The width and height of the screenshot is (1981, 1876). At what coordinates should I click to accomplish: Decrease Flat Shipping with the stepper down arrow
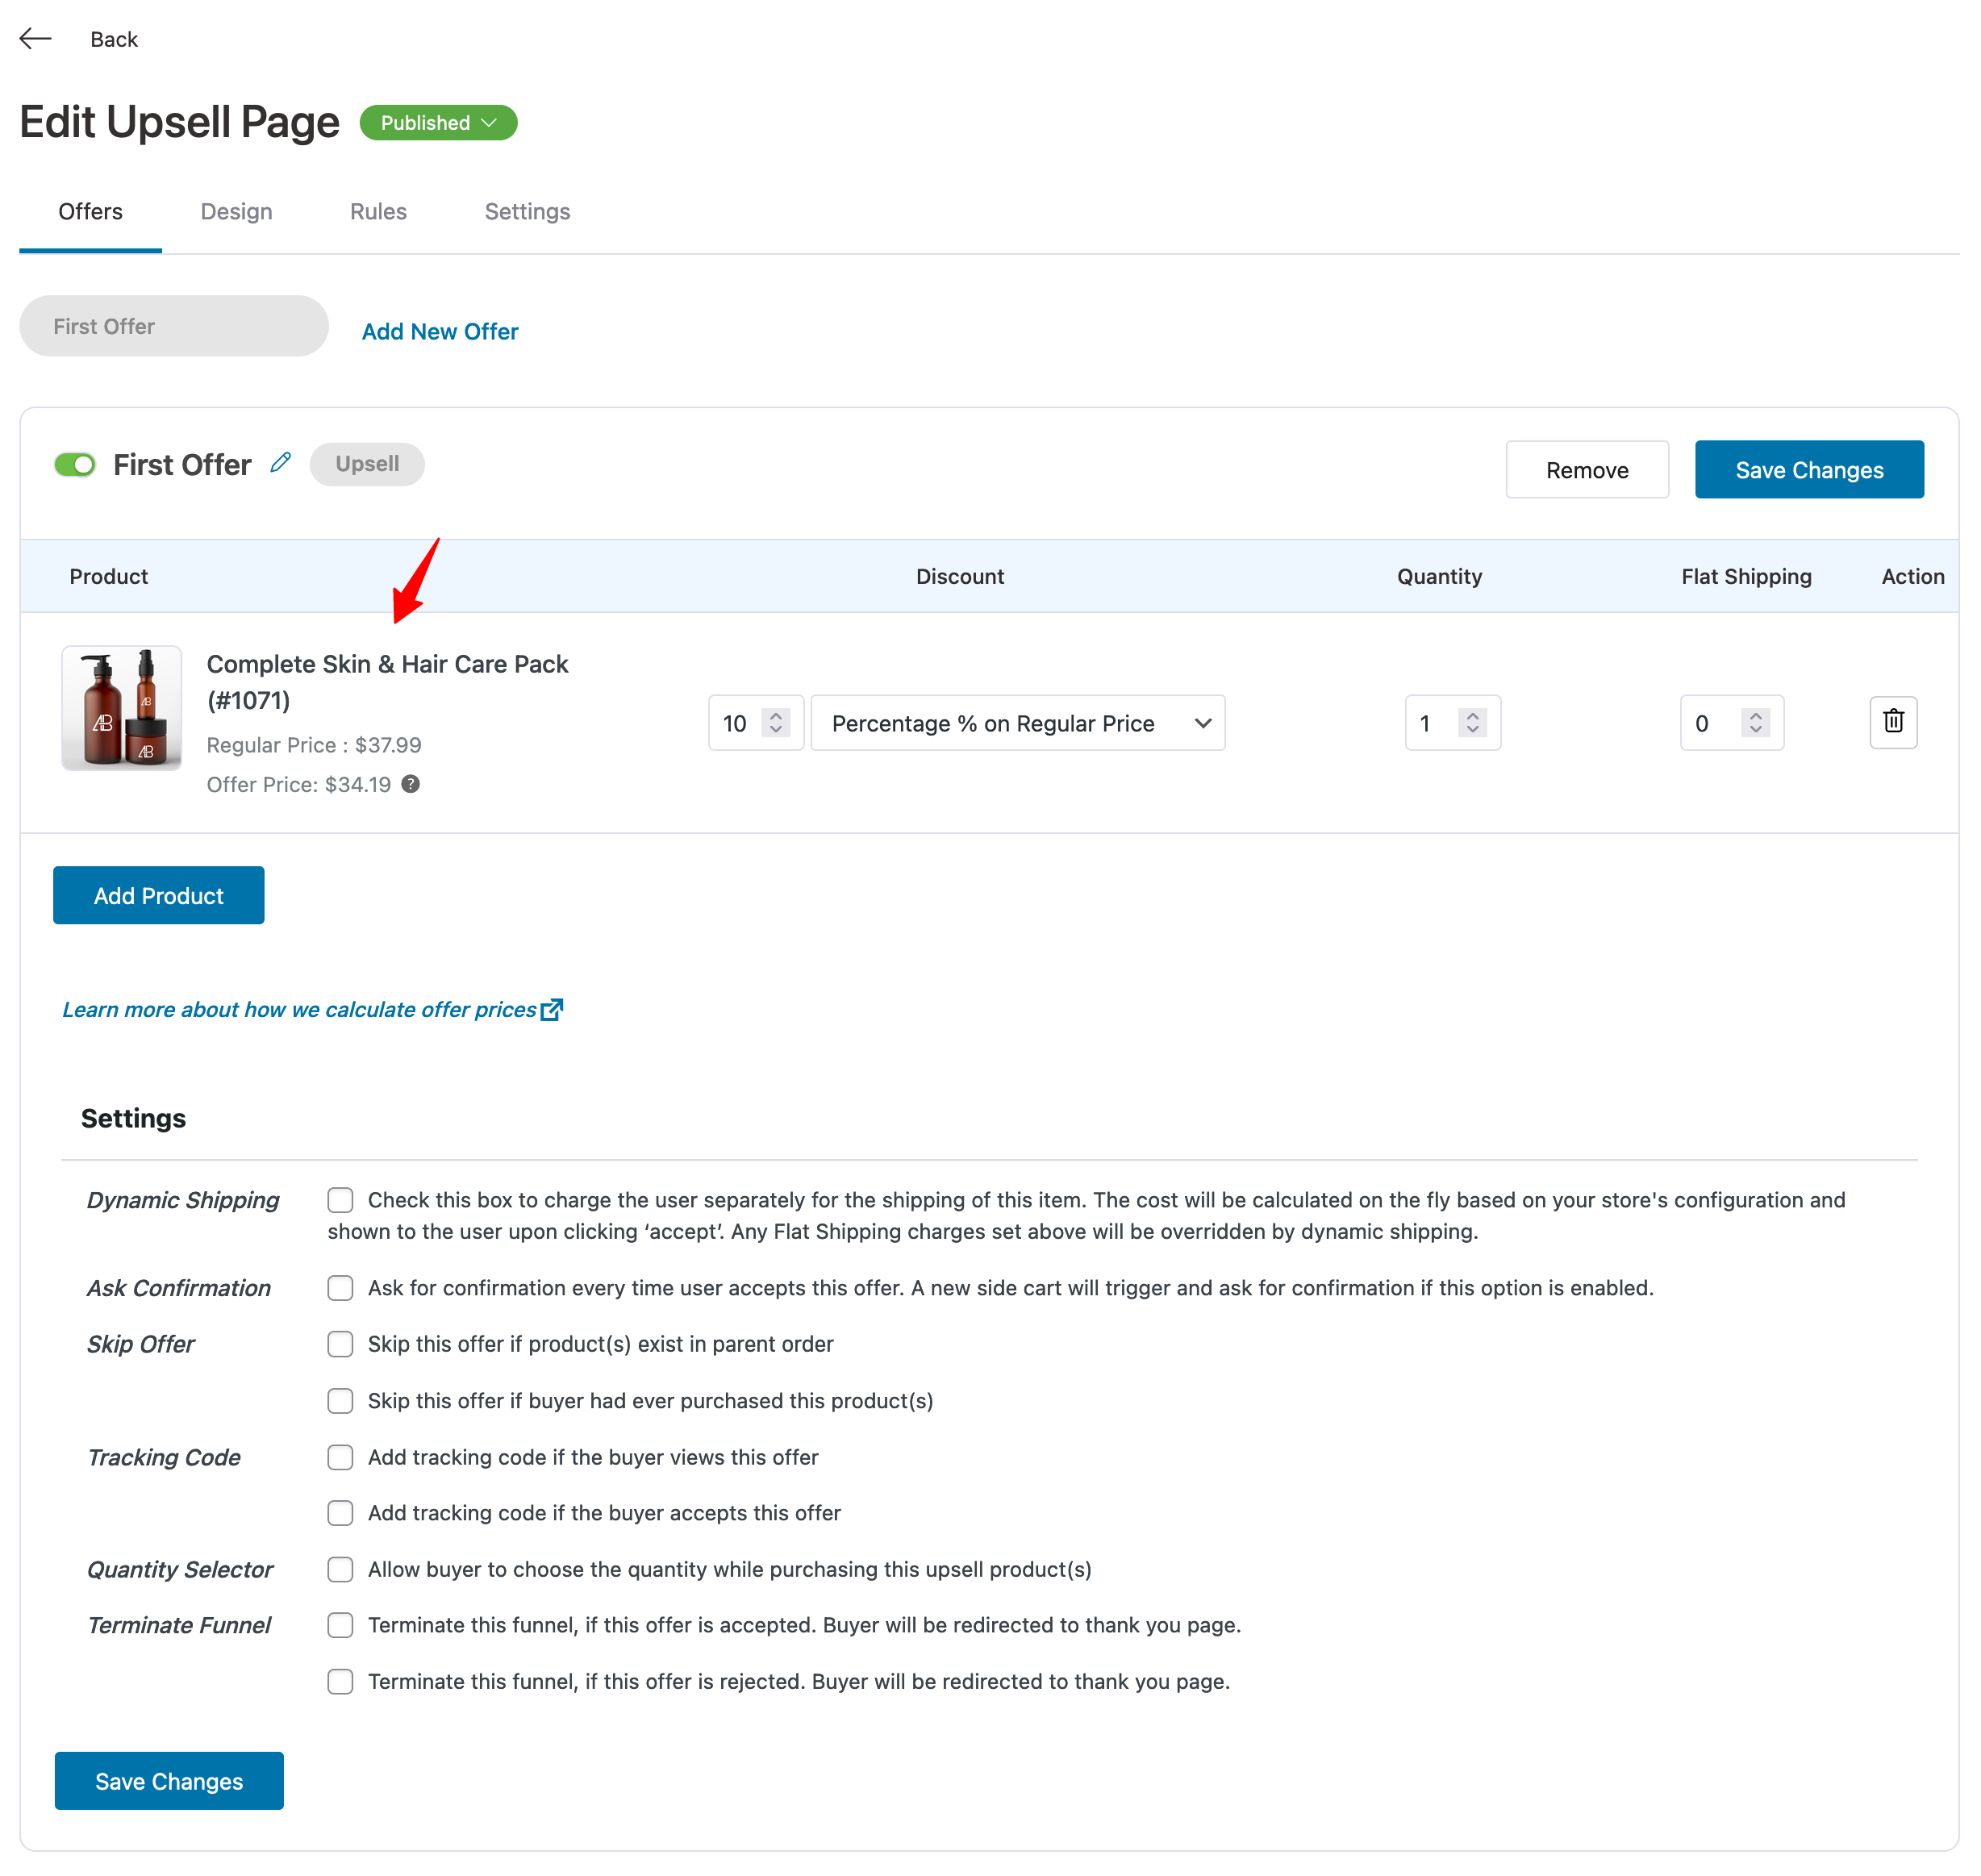click(x=1756, y=732)
